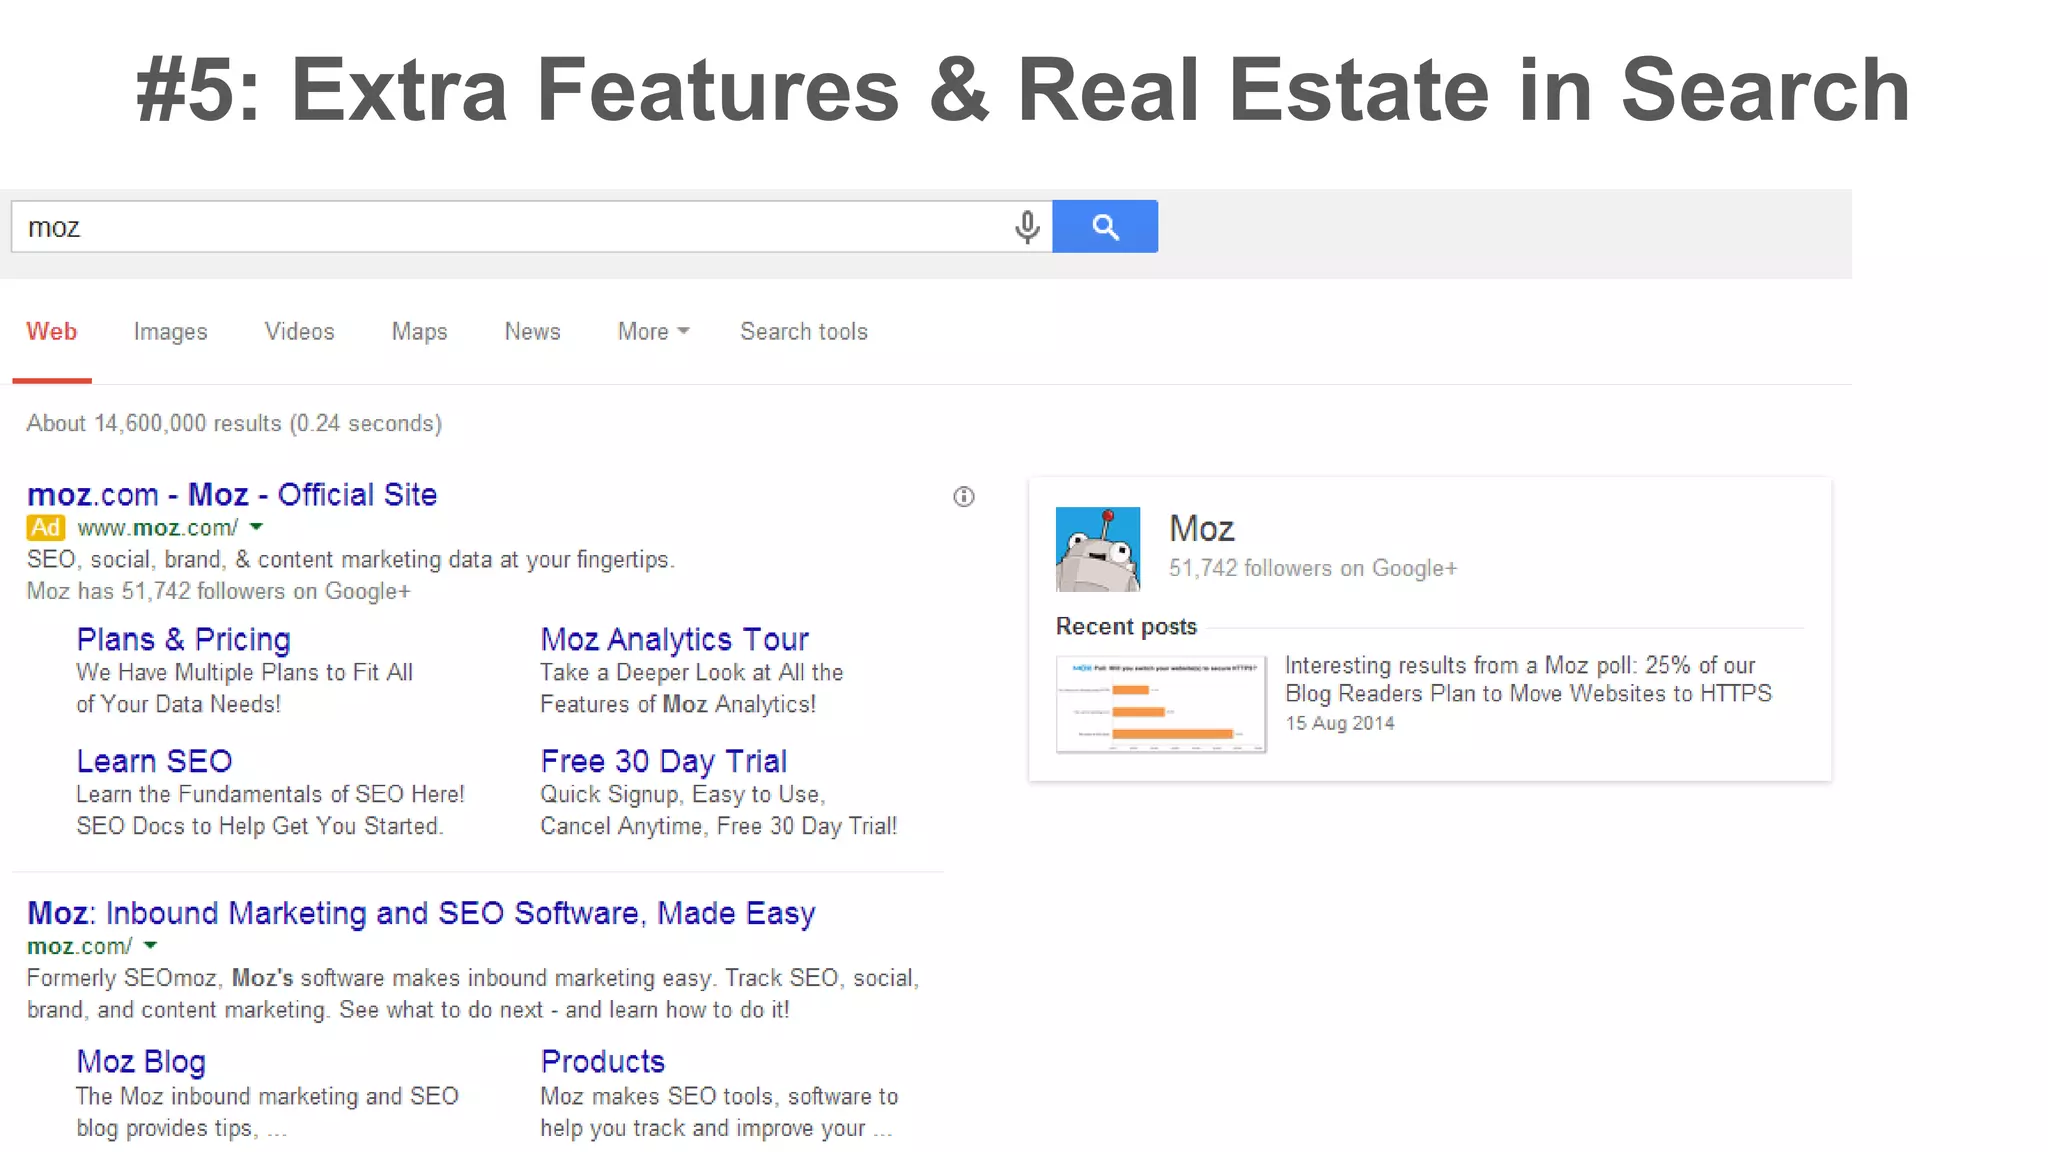This screenshot has height=1152, width=2048.
Task: Open the News tab
Action: [x=532, y=332]
